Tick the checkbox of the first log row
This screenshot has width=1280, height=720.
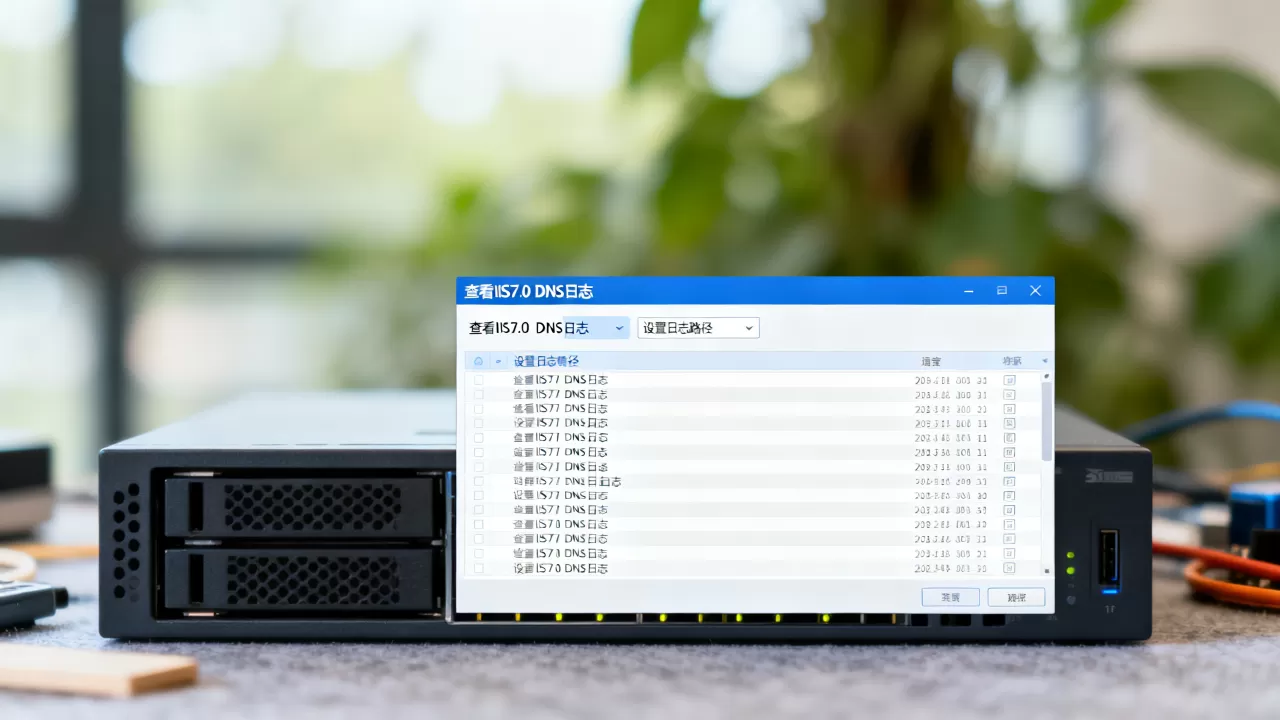(x=478, y=380)
